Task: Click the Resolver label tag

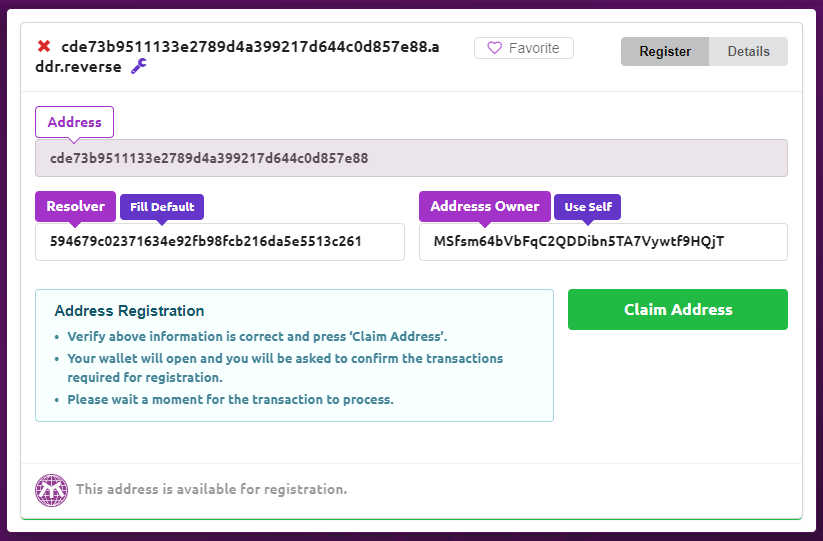Action: (76, 206)
